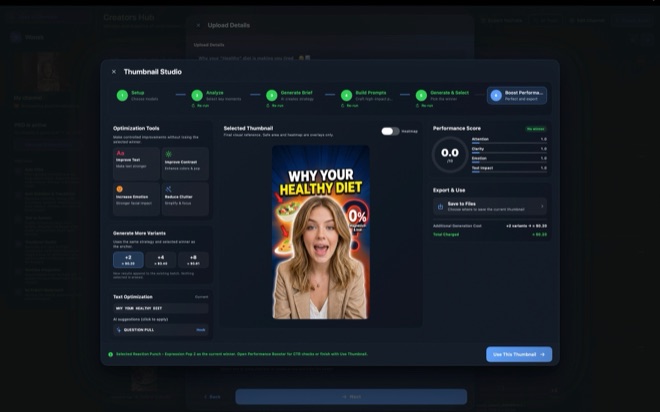Click the Improve Contrast sun icon
This screenshot has height=412, width=660.
[168, 154]
